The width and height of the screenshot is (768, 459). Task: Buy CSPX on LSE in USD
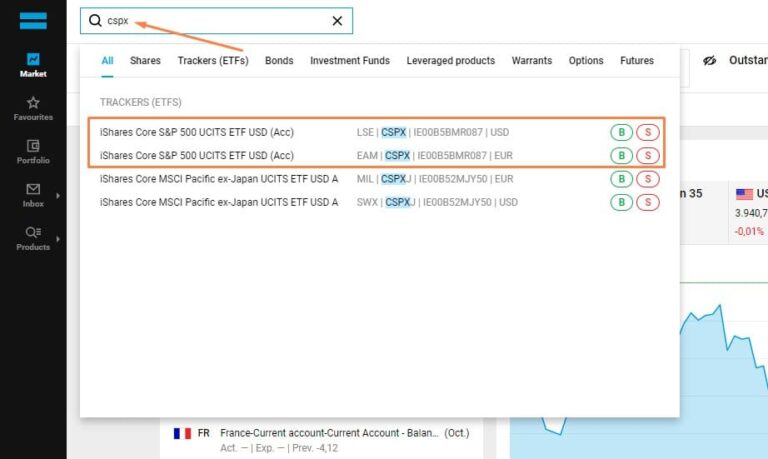point(621,132)
